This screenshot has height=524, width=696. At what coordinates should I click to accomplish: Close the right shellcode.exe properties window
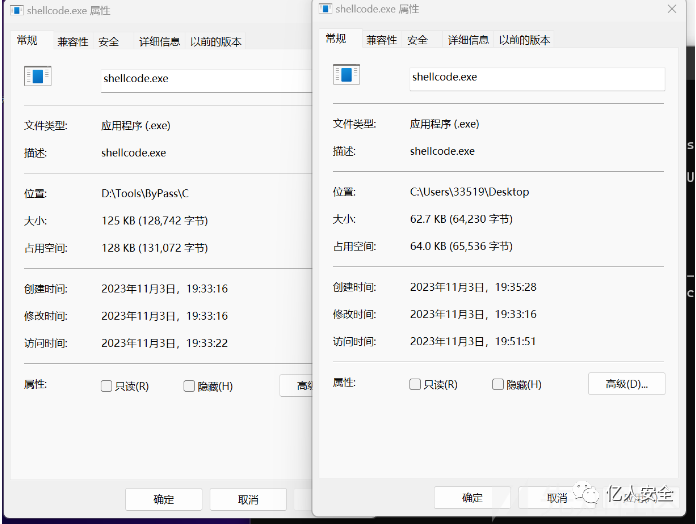point(672,9)
